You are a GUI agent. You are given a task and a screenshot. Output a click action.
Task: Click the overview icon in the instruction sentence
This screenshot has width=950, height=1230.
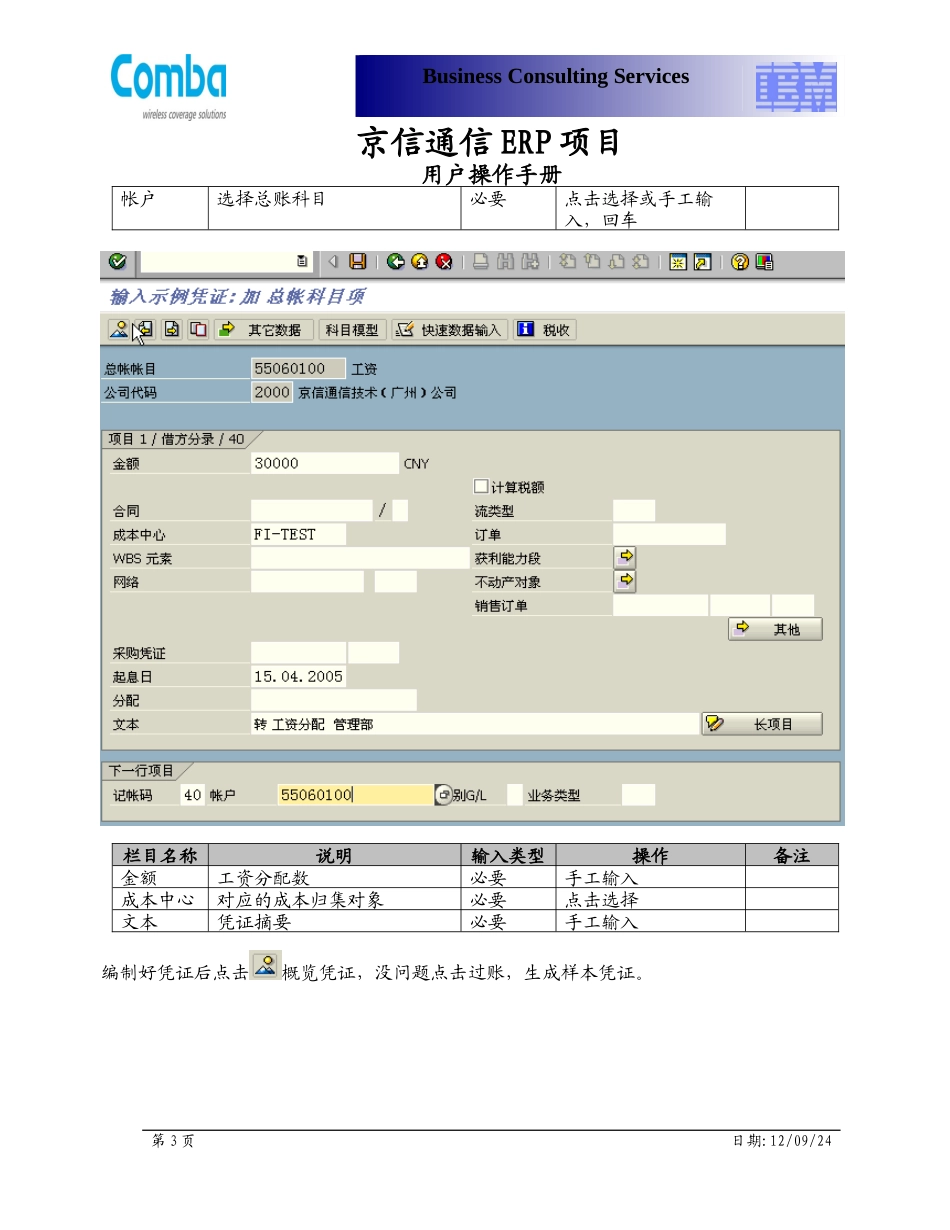click(x=265, y=965)
